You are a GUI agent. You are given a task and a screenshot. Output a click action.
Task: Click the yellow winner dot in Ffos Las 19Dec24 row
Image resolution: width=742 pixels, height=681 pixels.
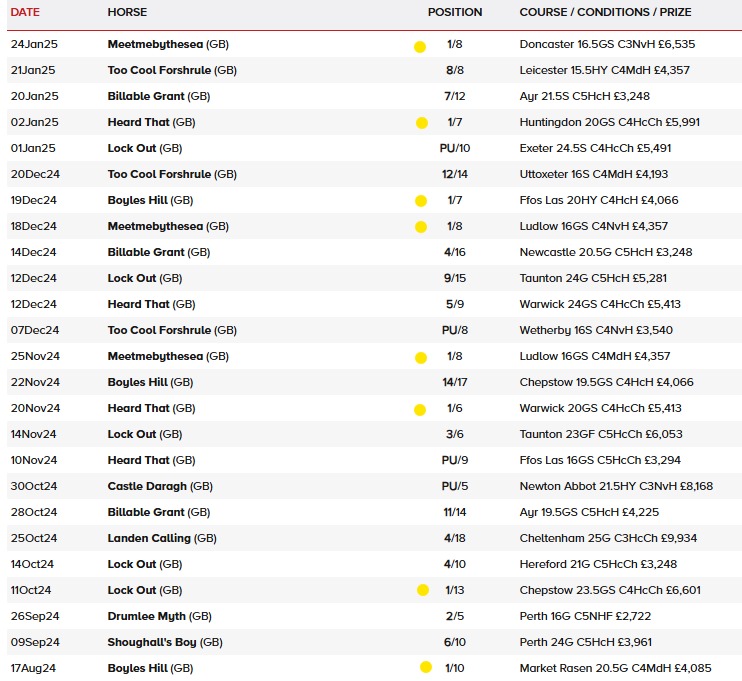[x=421, y=201]
